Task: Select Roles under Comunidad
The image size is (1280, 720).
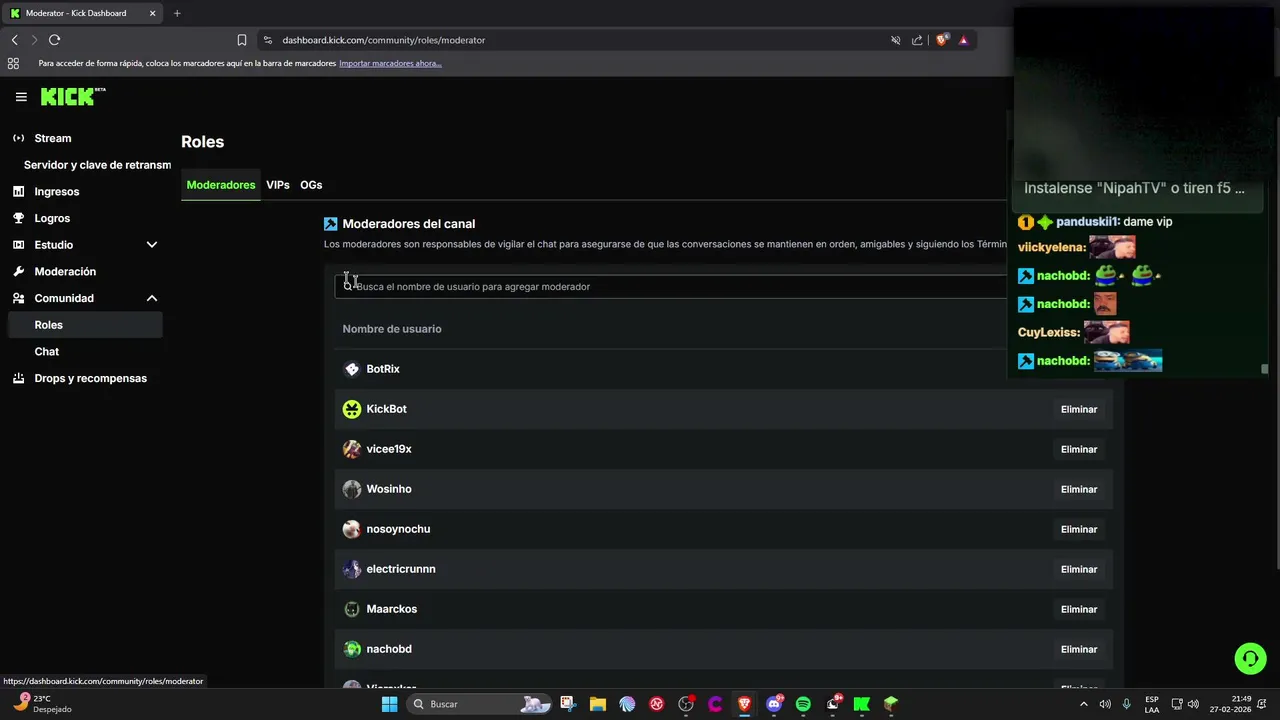Action: coord(85,325)
